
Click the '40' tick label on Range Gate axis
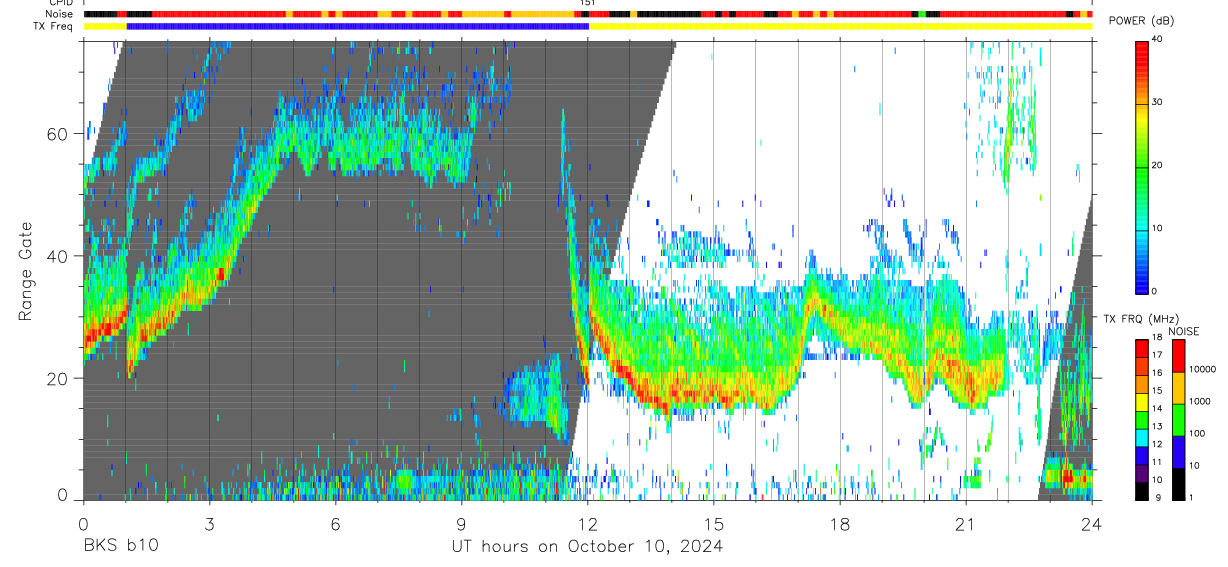click(x=59, y=255)
